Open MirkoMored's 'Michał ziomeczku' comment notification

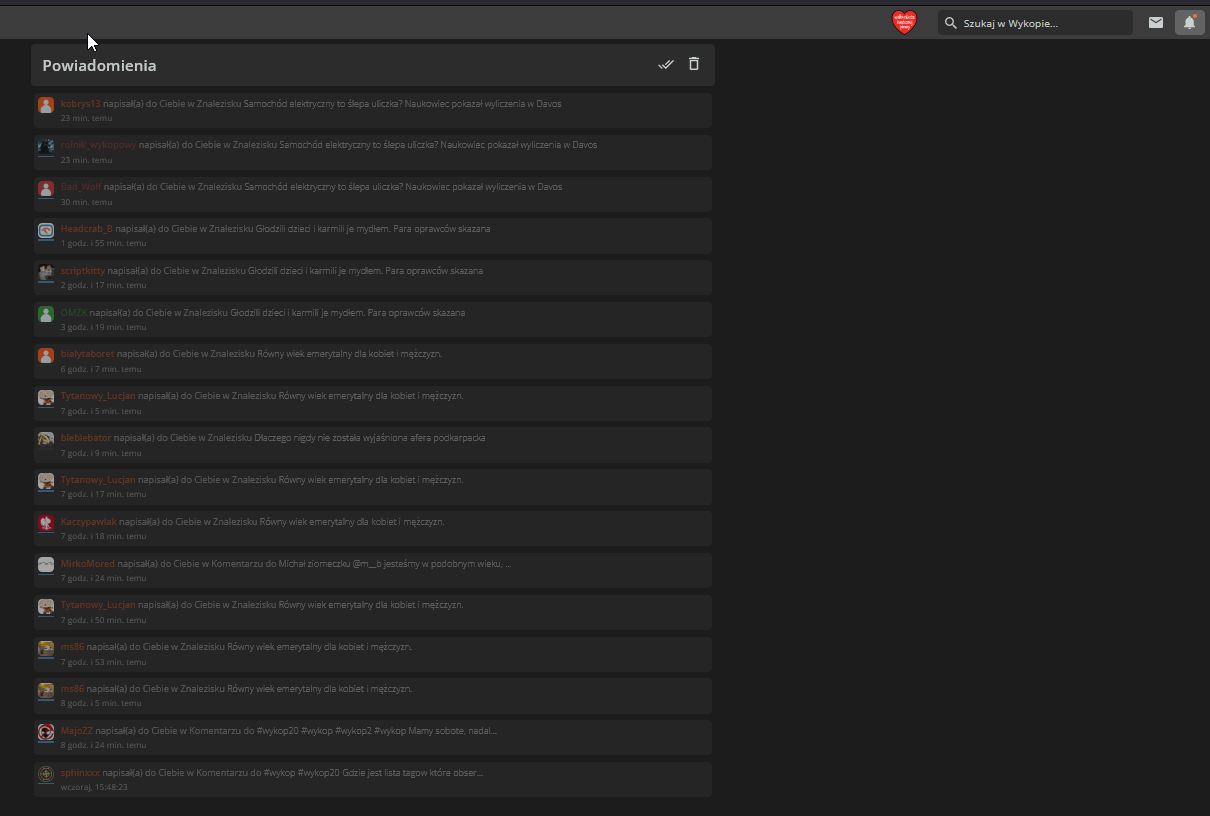314,564
